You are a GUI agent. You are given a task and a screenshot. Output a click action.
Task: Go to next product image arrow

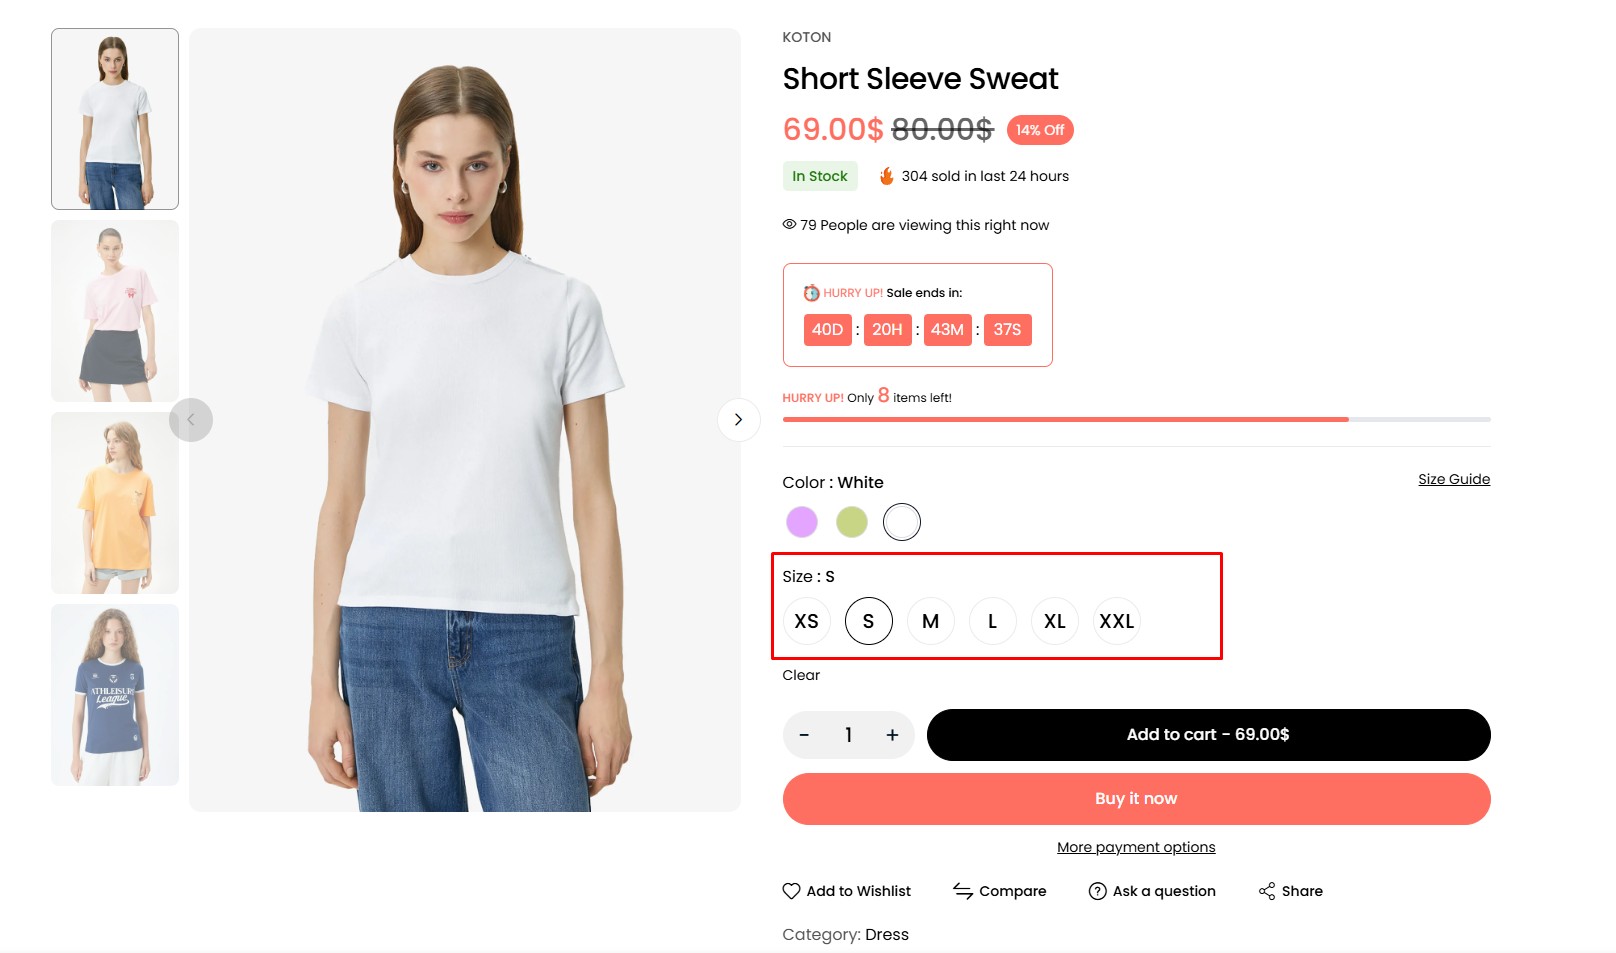[739, 420]
